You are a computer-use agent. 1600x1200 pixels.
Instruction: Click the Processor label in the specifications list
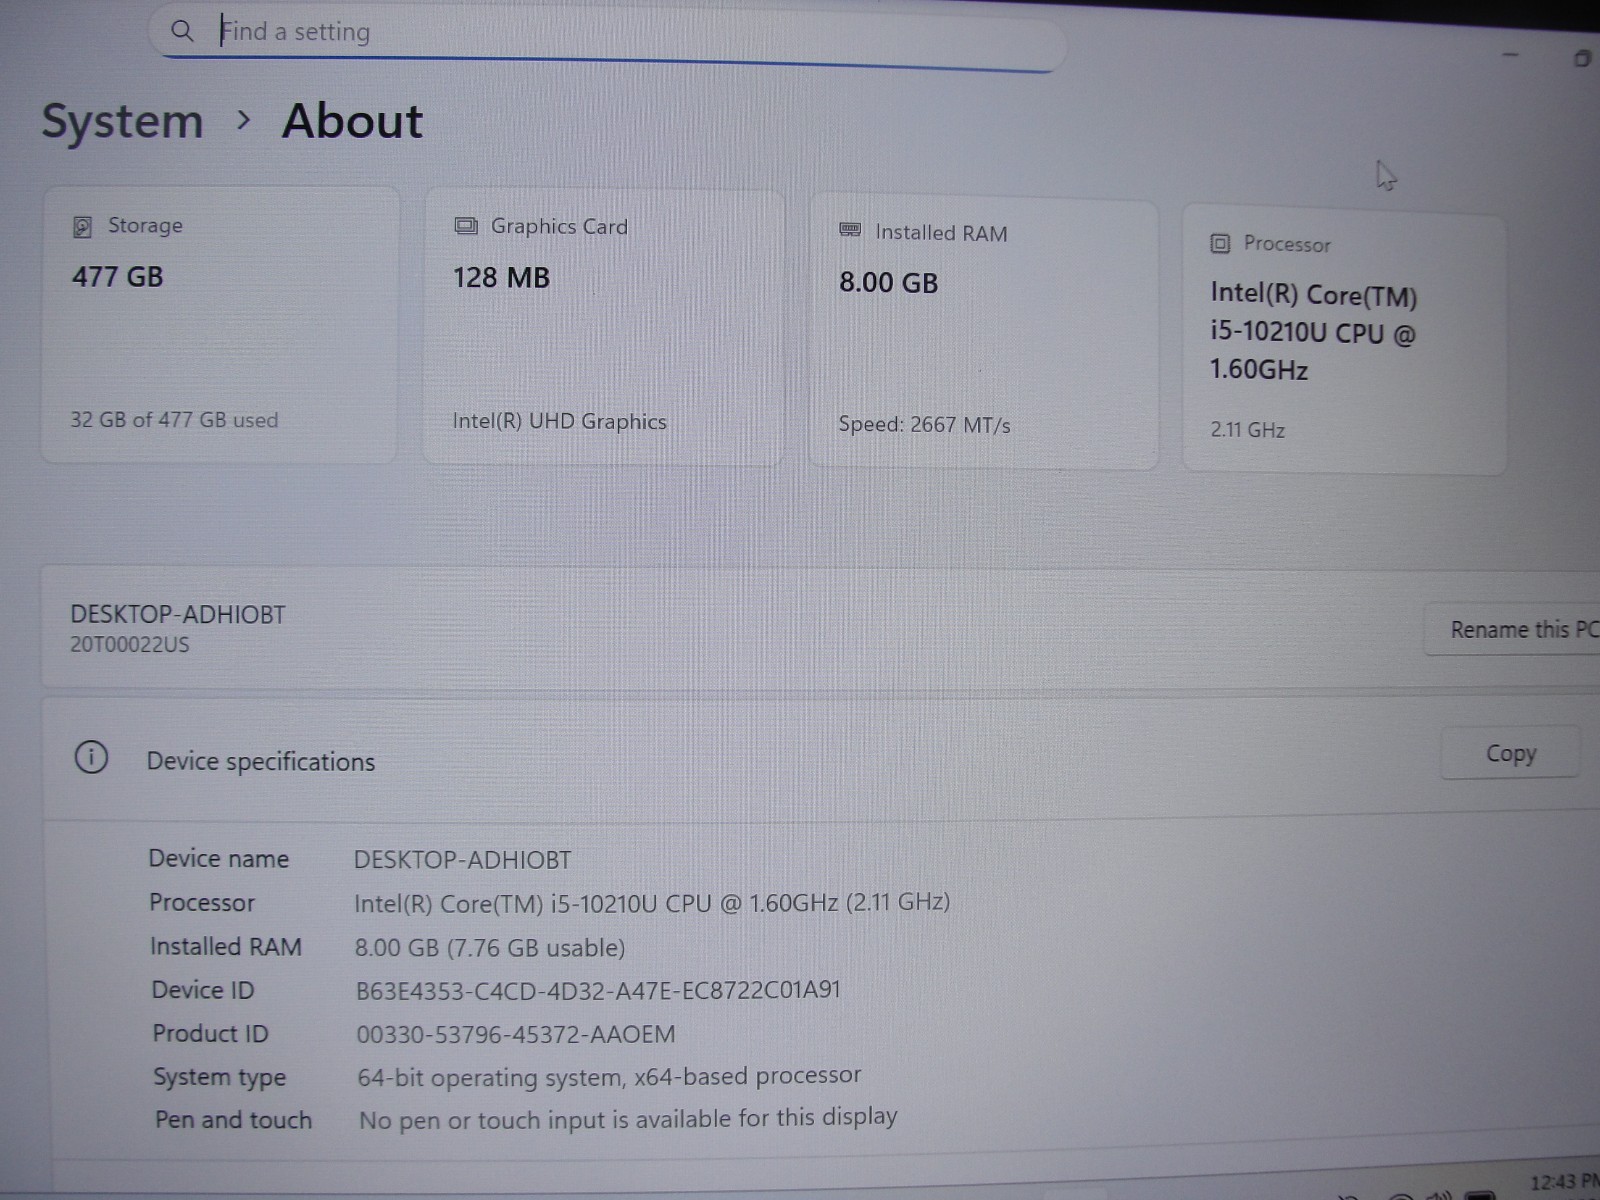point(201,903)
